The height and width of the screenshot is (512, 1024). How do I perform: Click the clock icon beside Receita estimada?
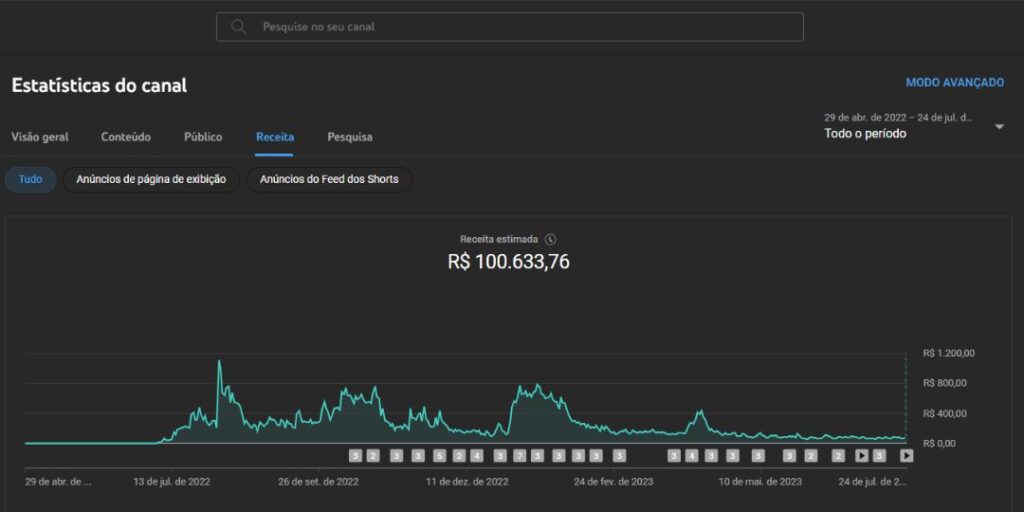pyautogui.click(x=551, y=240)
